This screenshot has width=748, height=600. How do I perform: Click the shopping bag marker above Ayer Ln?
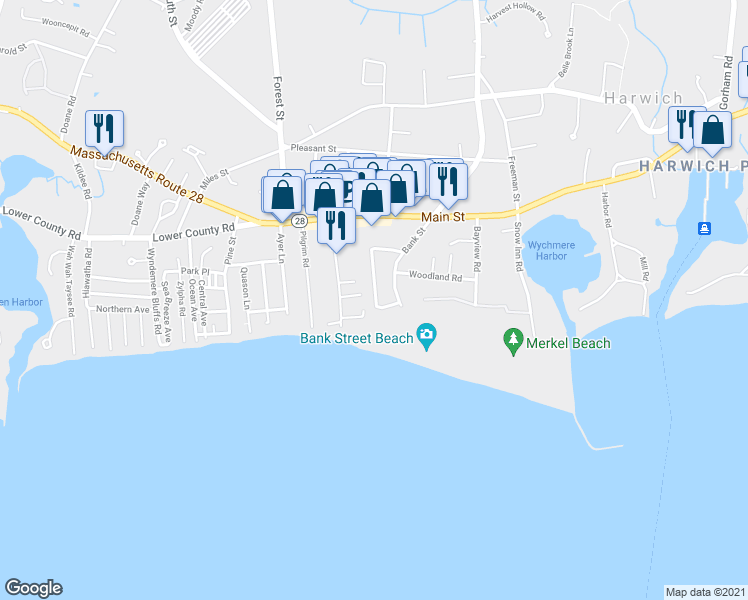(283, 195)
